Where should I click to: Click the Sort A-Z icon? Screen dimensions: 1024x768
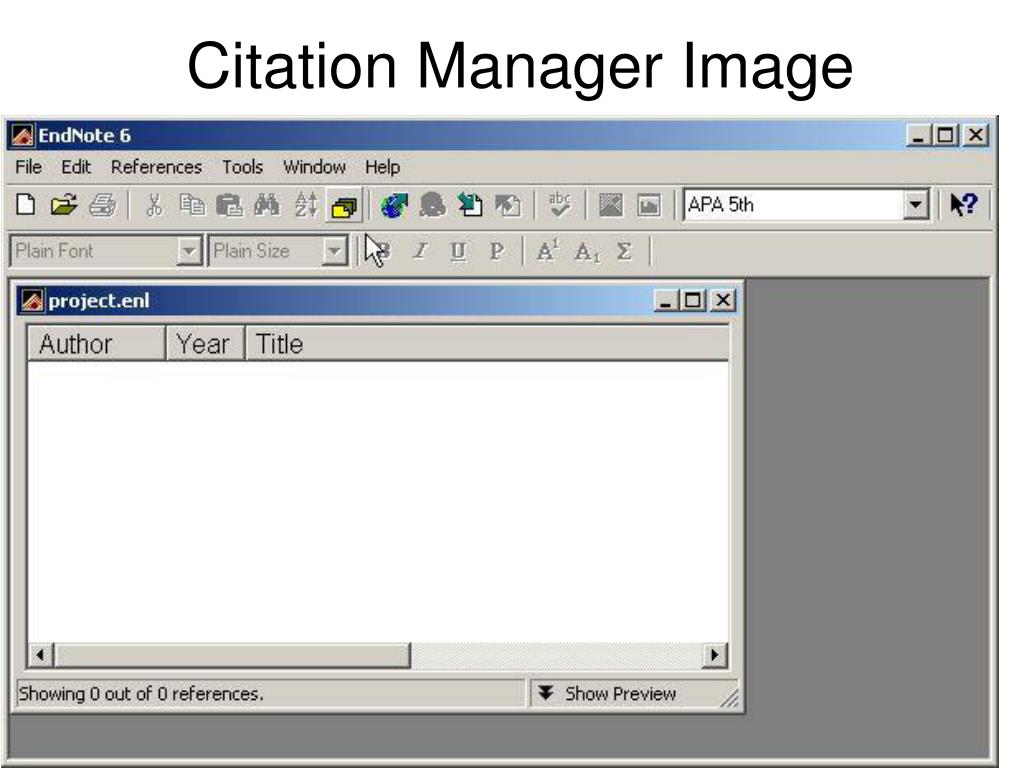(306, 205)
